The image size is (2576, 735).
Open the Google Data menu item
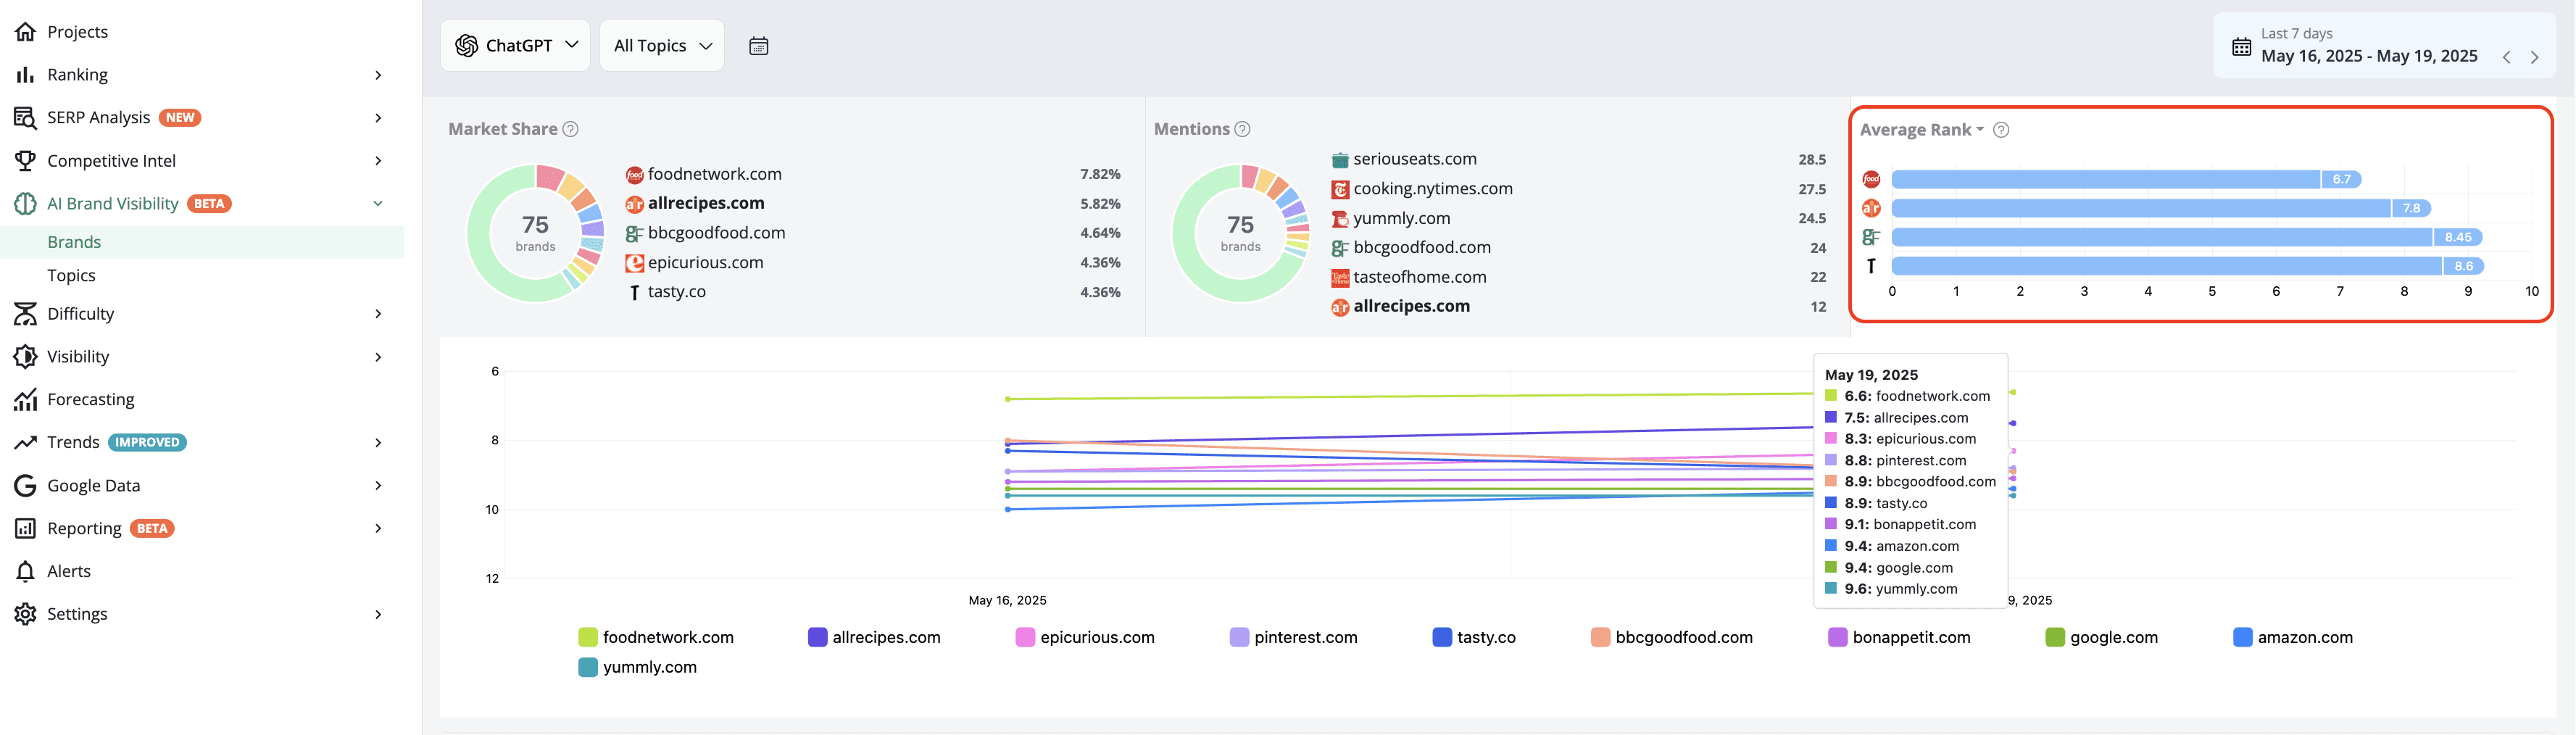(202, 486)
